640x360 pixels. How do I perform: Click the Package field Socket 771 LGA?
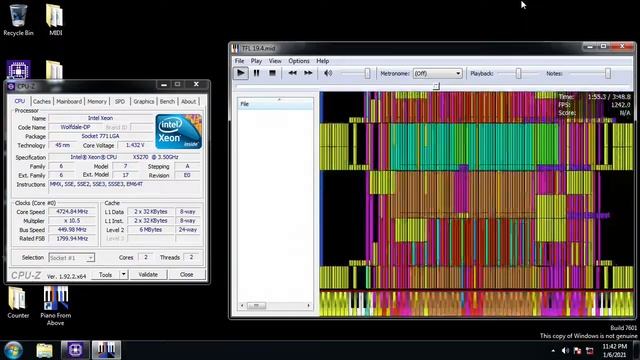[x=100, y=136]
